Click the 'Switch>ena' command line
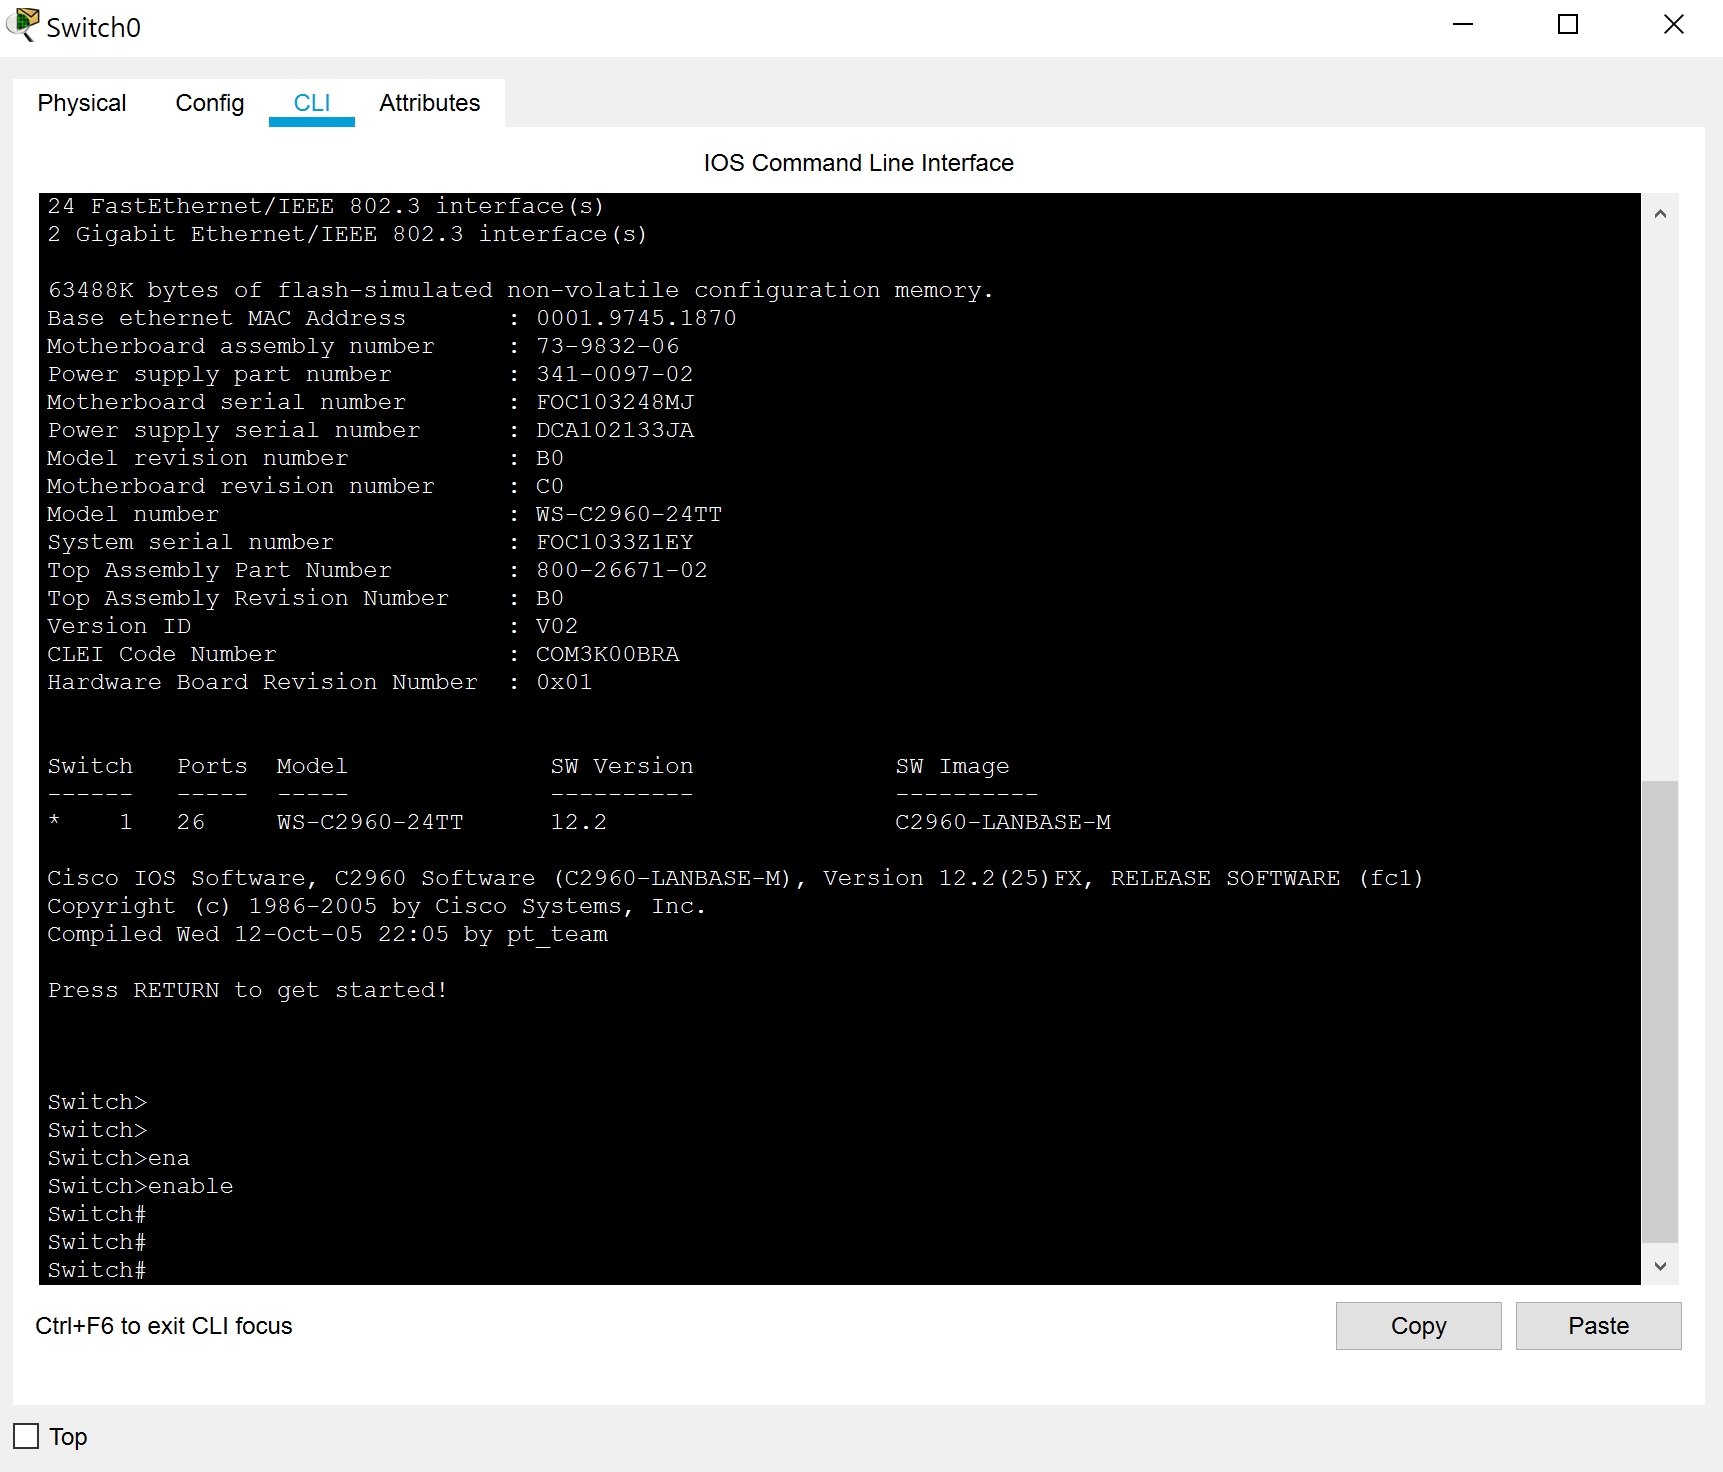 tap(119, 1158)
